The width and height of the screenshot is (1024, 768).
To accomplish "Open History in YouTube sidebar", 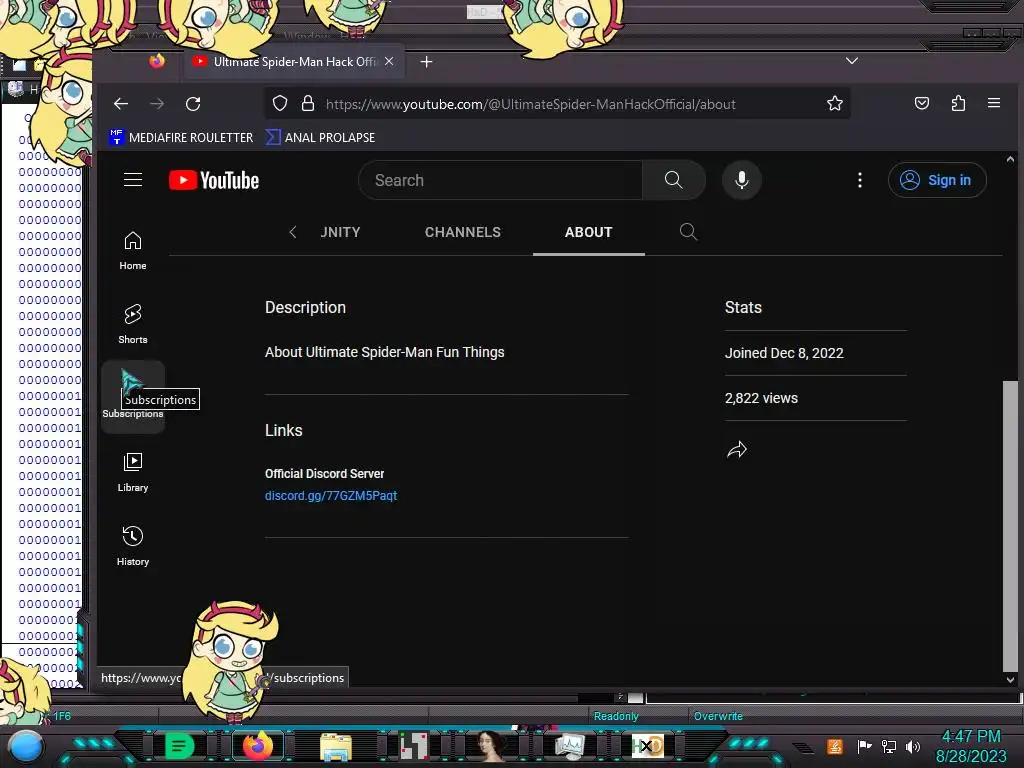I will coord(133,546).
